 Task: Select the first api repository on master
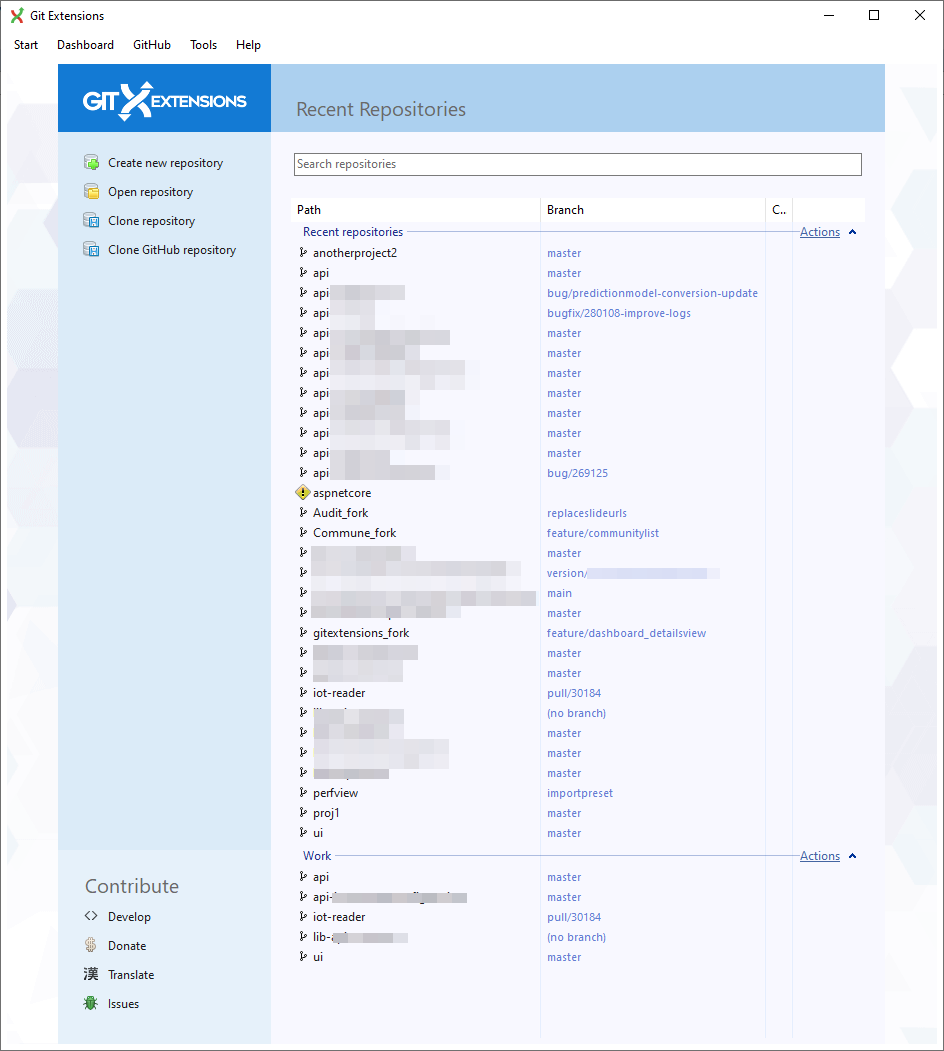coord(320,273)
